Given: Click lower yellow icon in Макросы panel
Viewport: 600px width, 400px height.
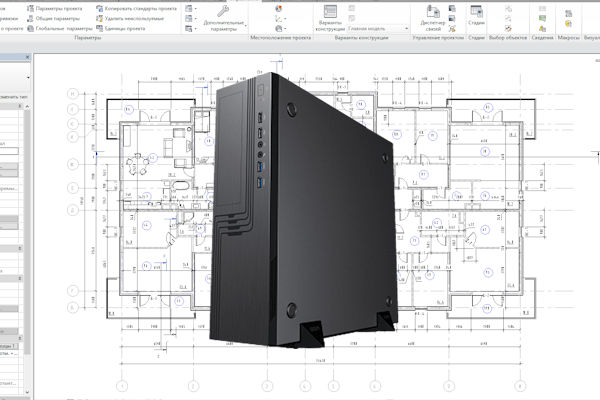Looking at the screenshot, I should tap(569, 24).
